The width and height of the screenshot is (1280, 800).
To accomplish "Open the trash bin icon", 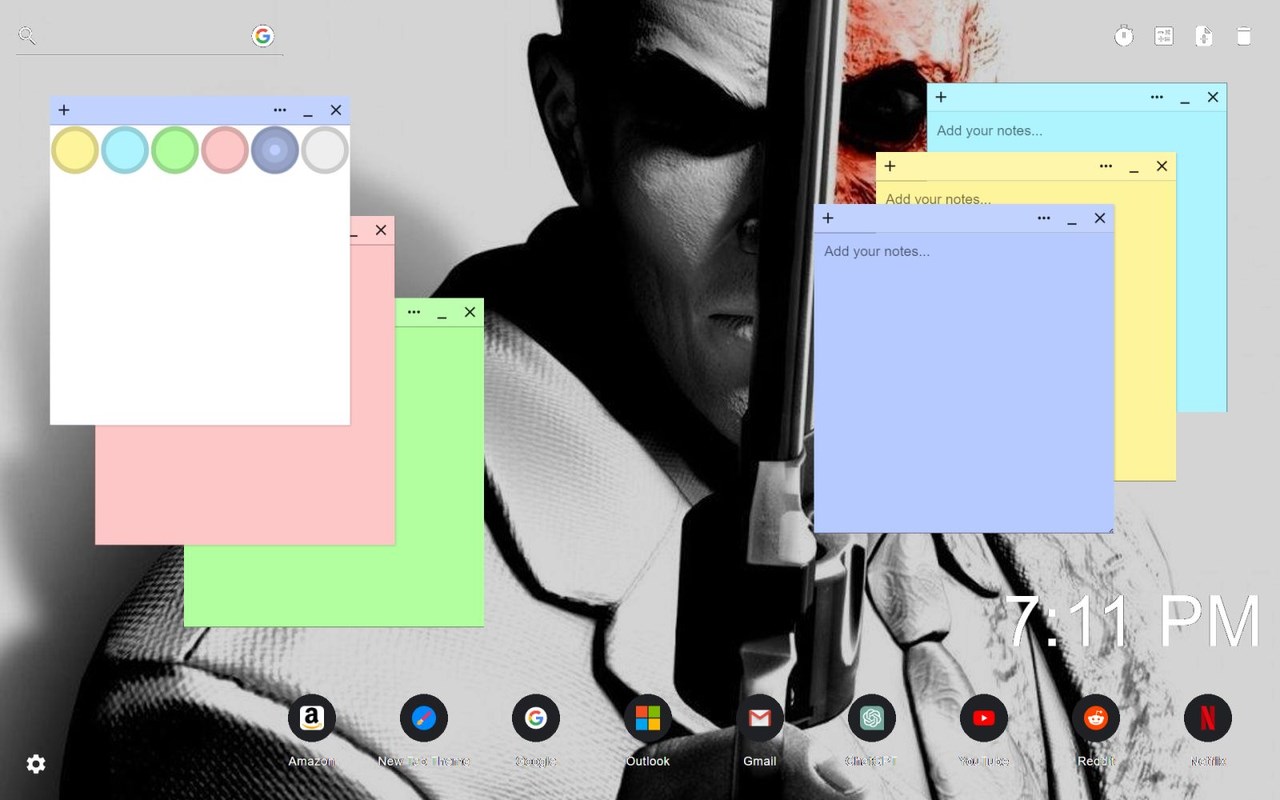I will click(x=1244, y=36).
